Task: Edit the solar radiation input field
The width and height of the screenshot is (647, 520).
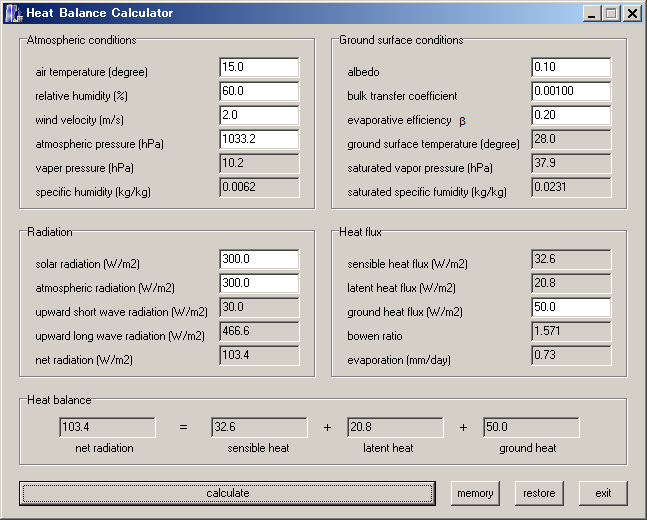Action: pos(259,259)
